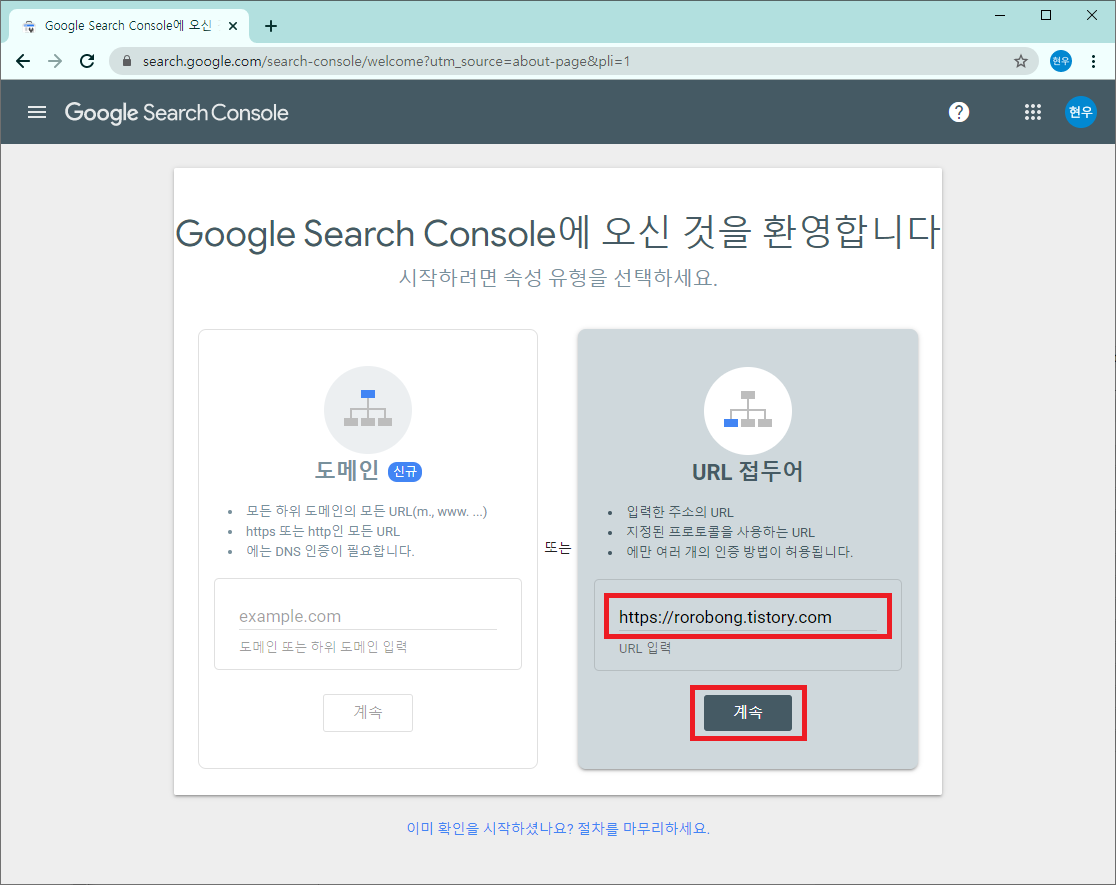Click the 신규 badge next to 도메인
The width and height of the screenshot is (1116, 885).
(x=405, y=471)
